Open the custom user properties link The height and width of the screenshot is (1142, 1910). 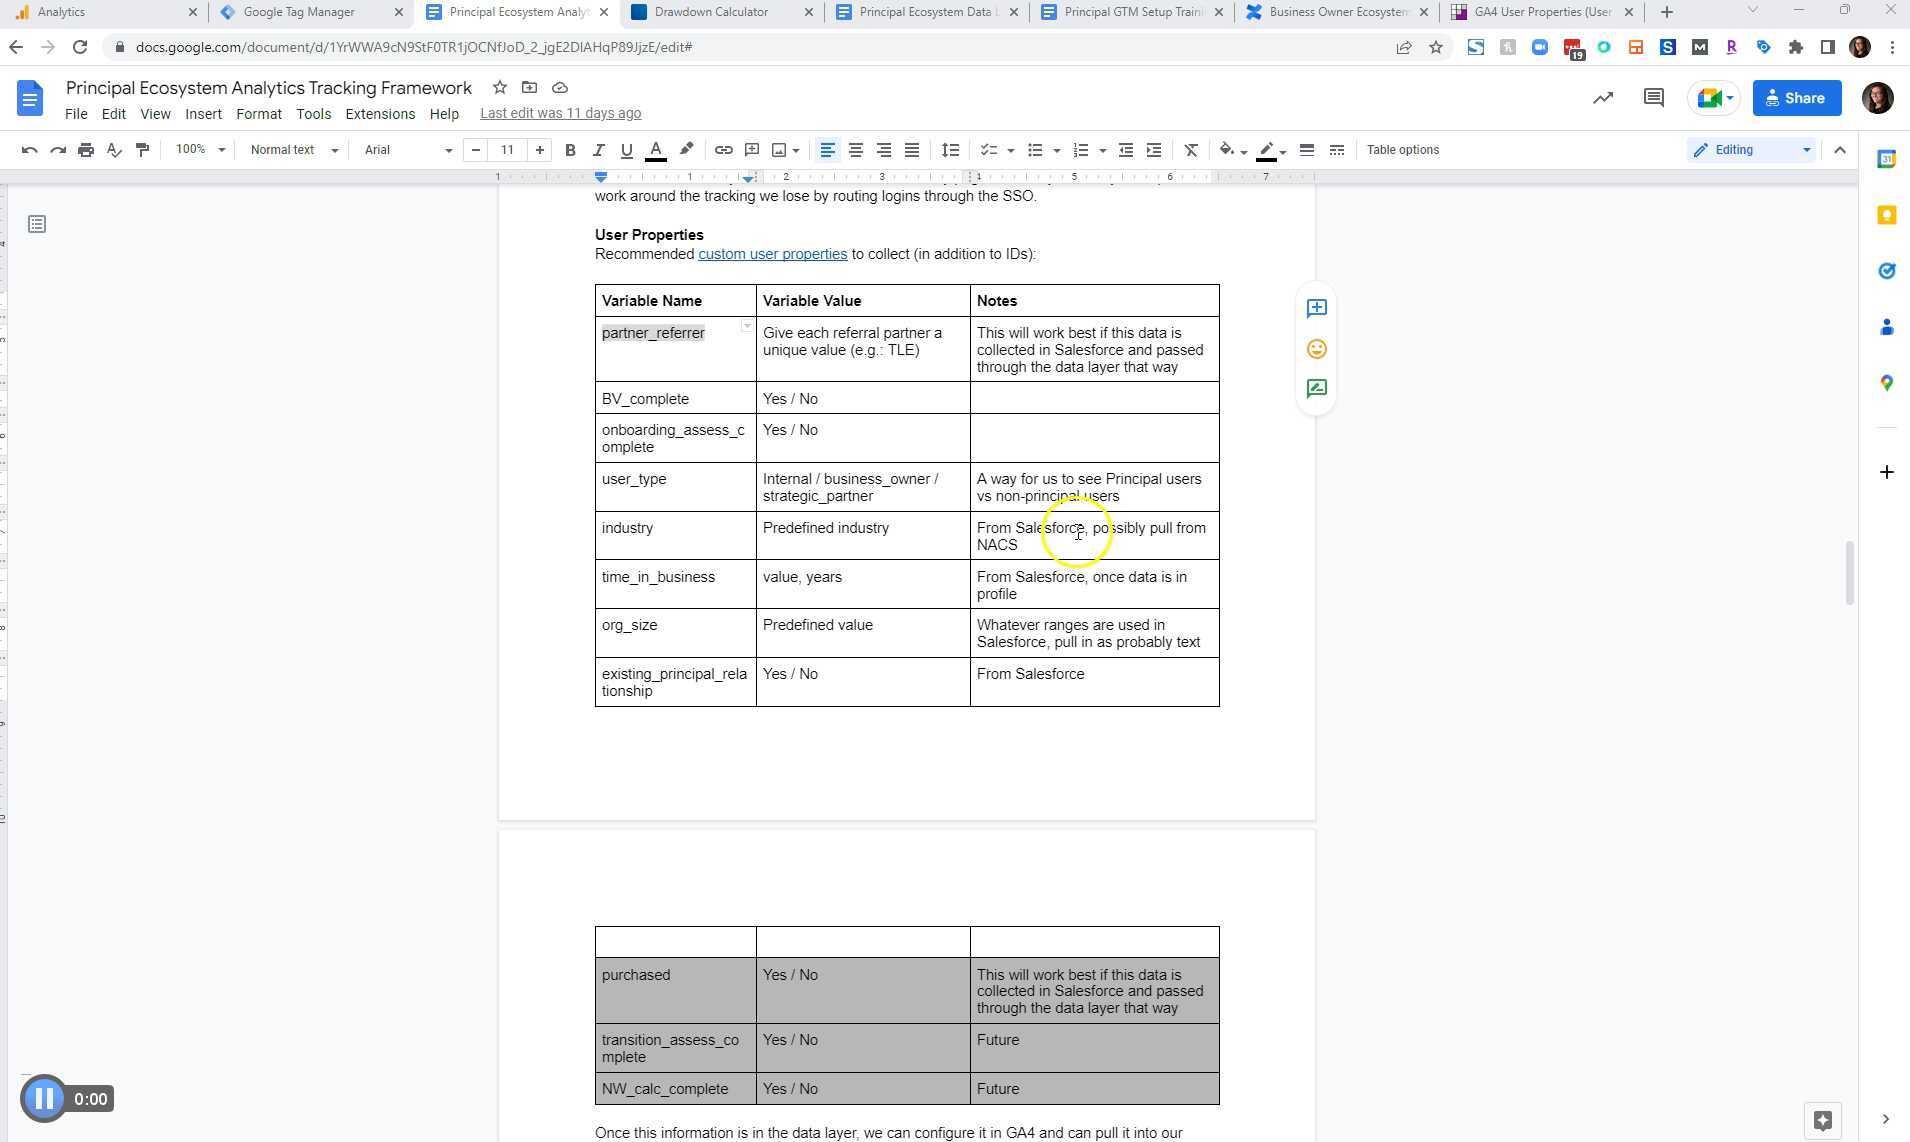(771, 254)
